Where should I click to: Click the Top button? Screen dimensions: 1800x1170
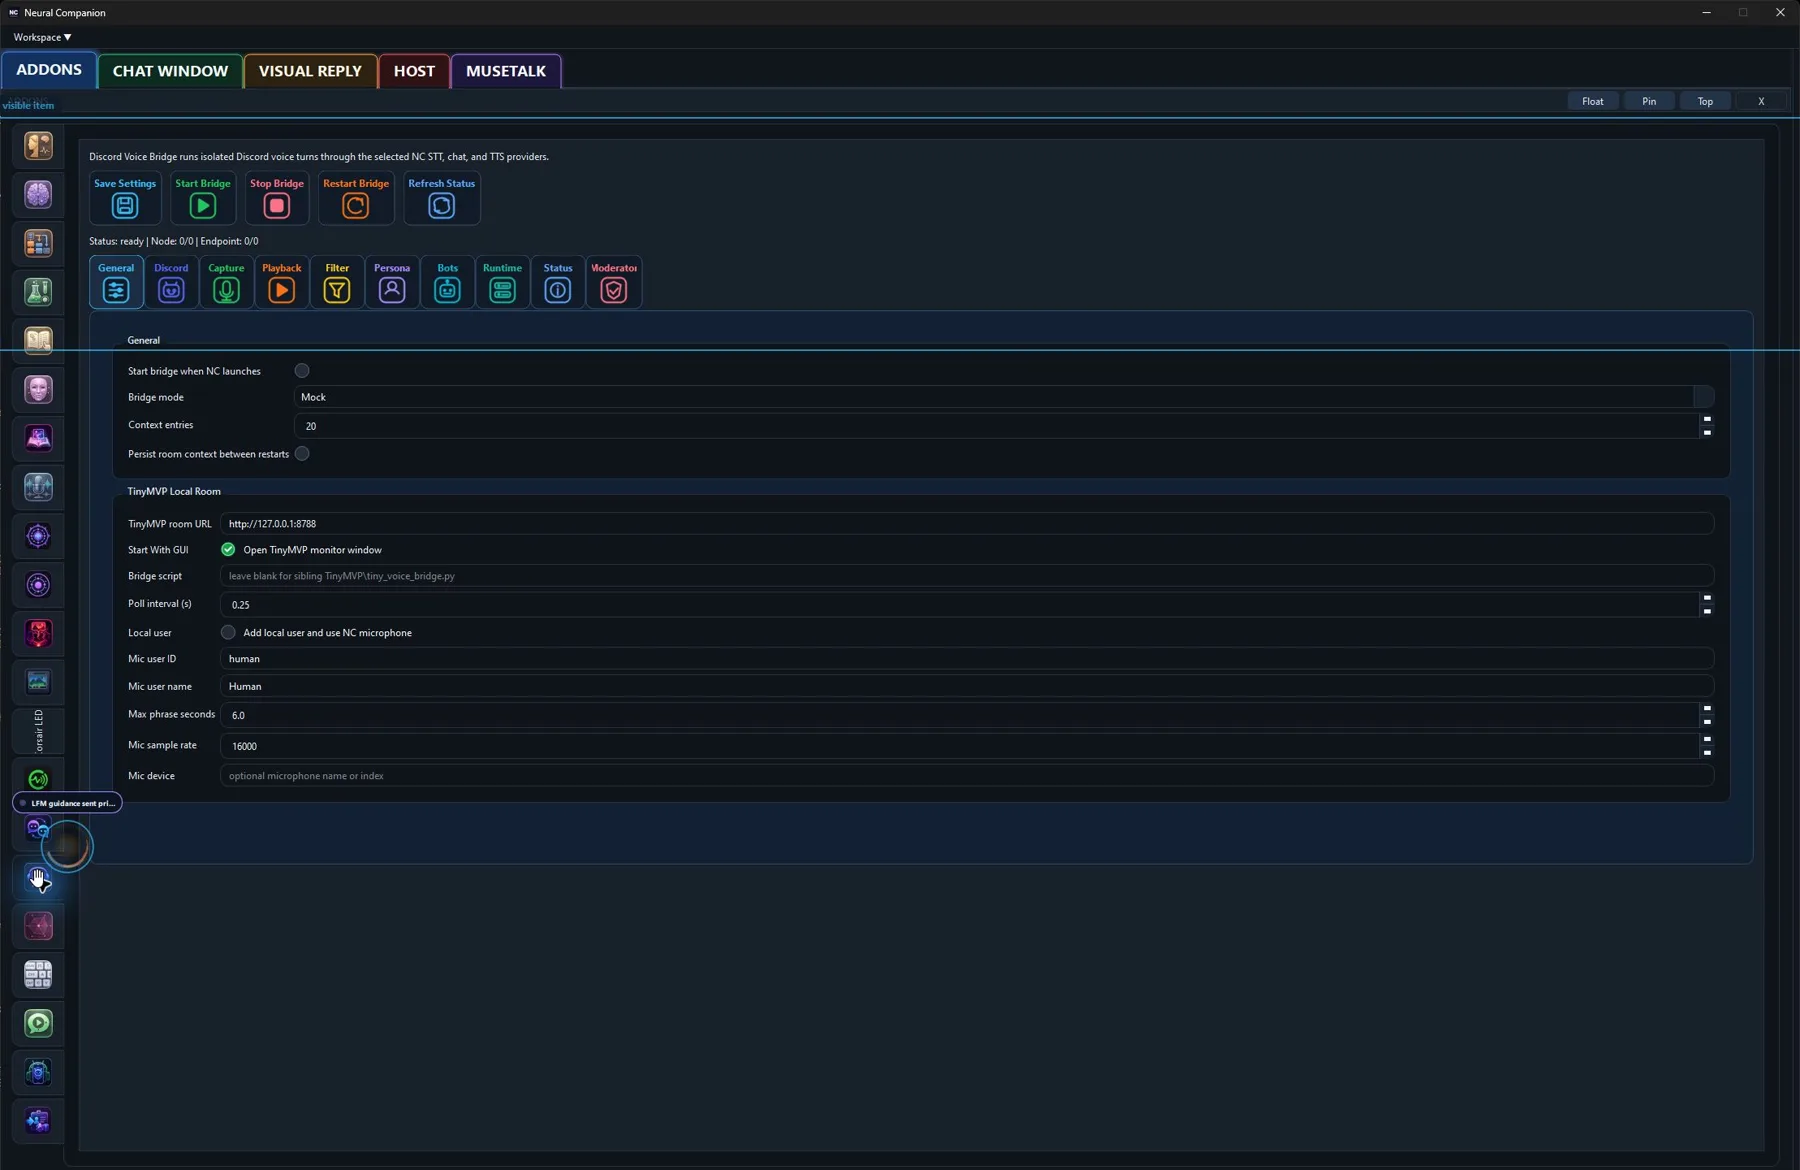point(1705,101)
